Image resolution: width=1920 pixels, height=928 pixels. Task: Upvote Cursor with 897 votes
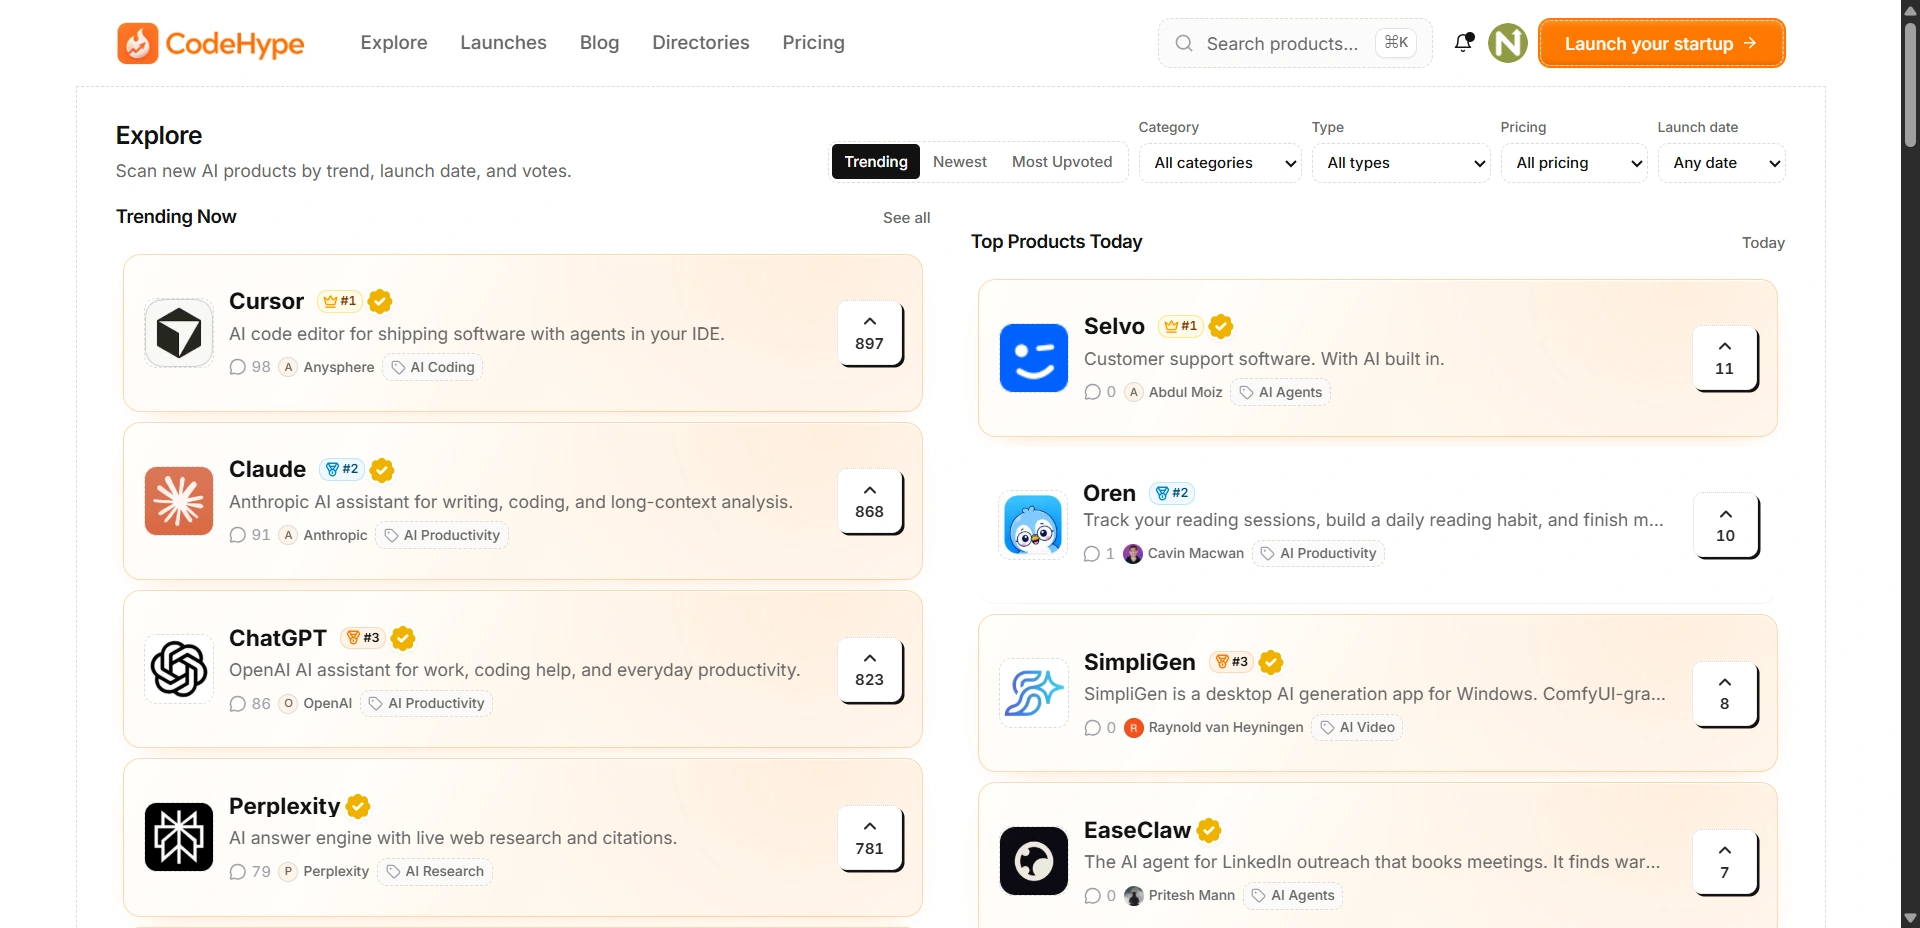point(870,333)
